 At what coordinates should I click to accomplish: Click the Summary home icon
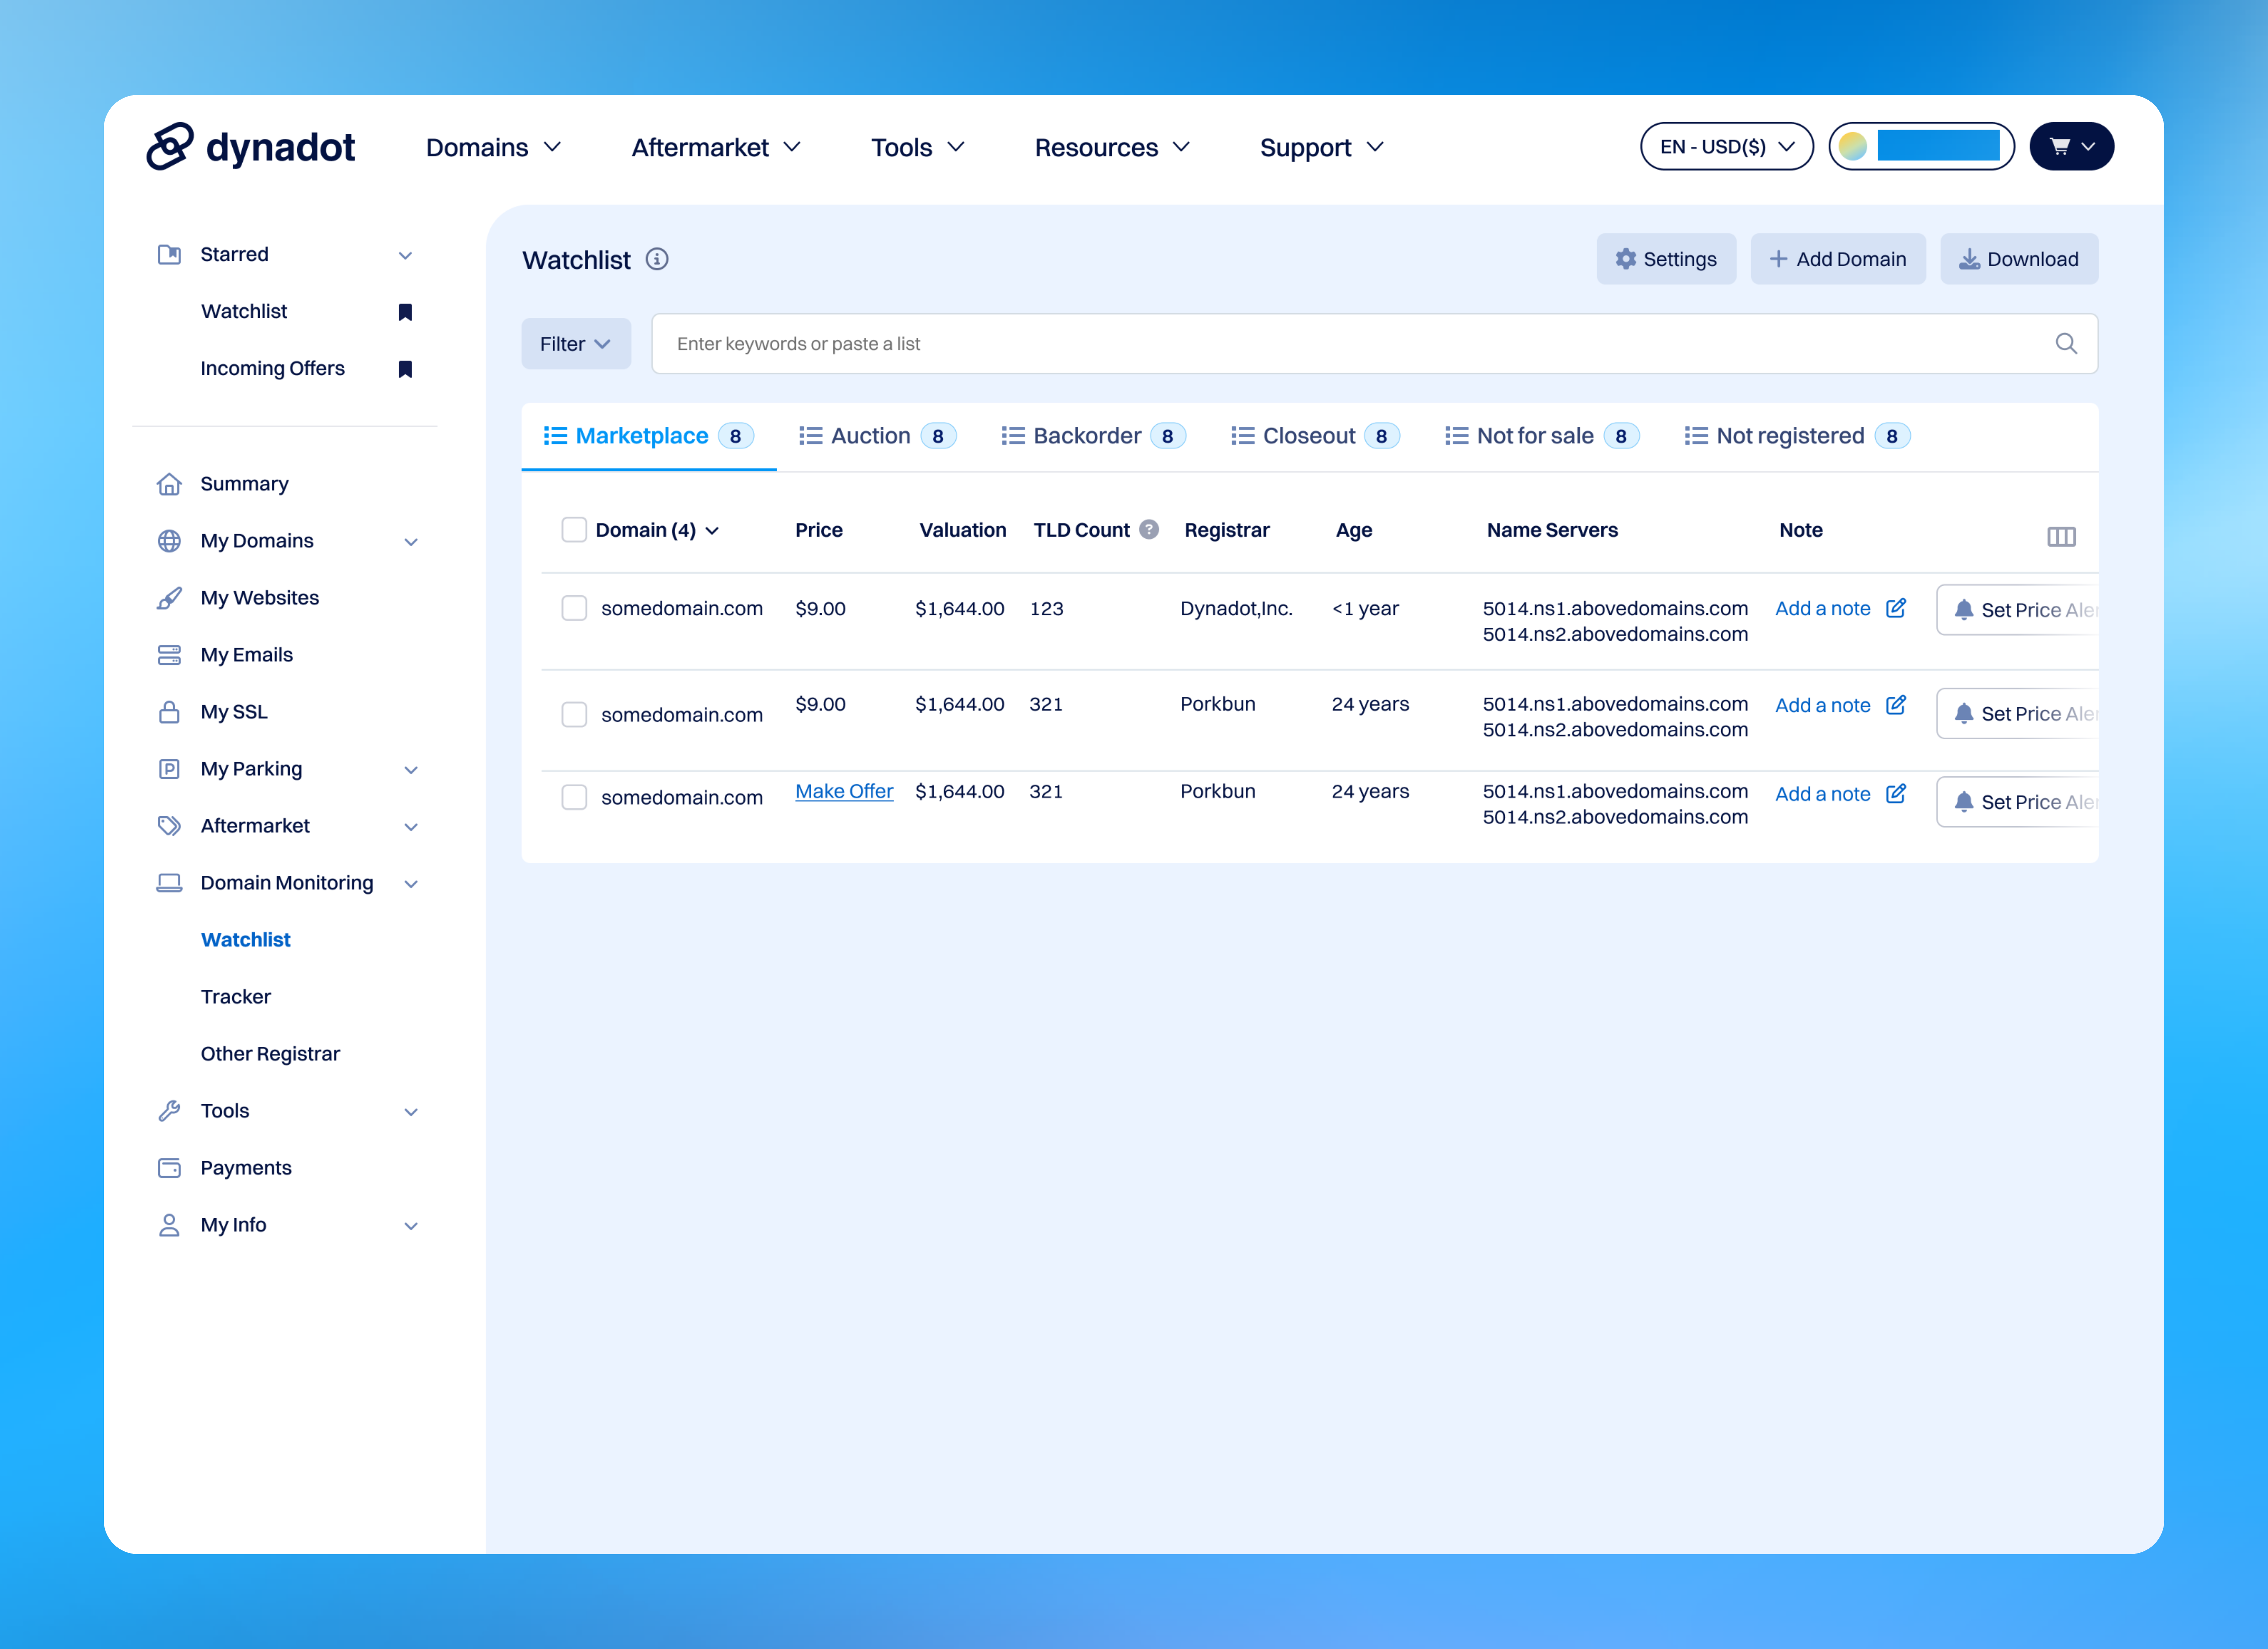(x=169, y=484)
